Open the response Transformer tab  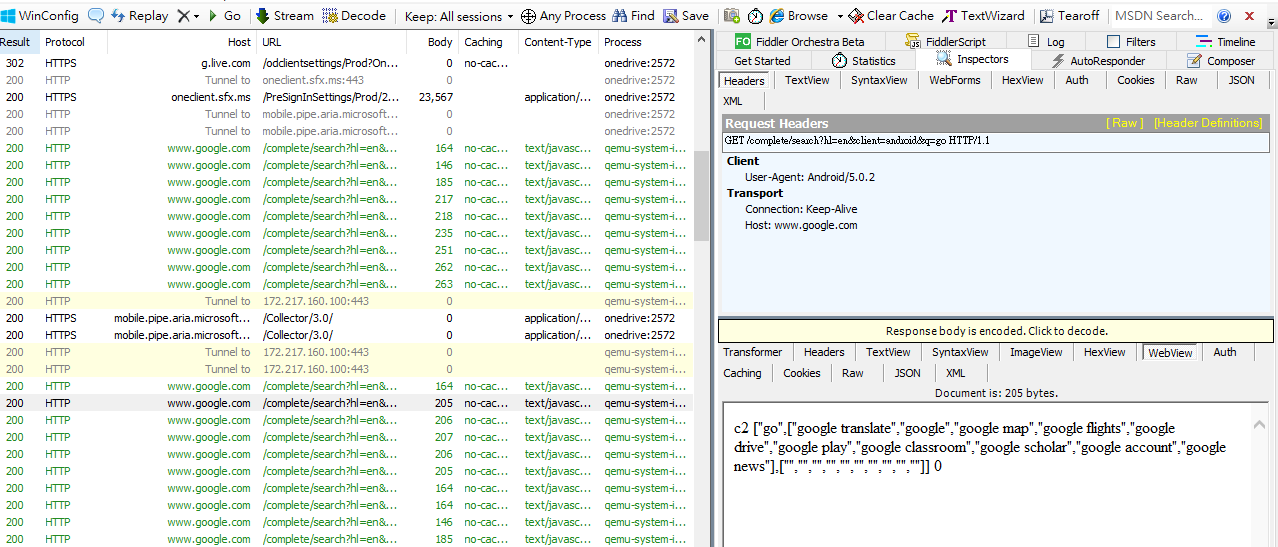coord(753,352)
